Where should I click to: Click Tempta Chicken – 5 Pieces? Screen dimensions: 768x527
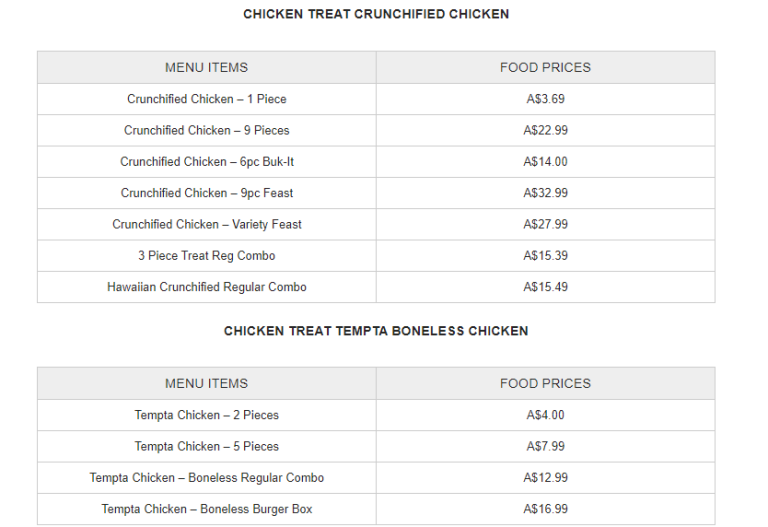click(206, 446)
